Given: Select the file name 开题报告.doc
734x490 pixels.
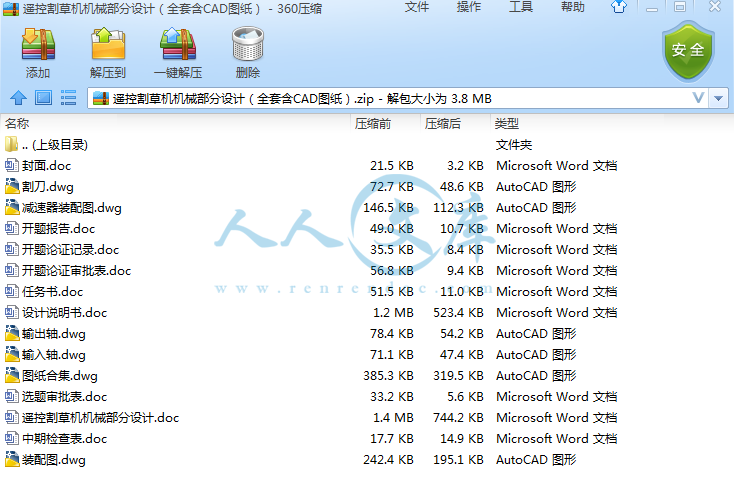Looking at the screenshot, I should [x=59, y=229].
